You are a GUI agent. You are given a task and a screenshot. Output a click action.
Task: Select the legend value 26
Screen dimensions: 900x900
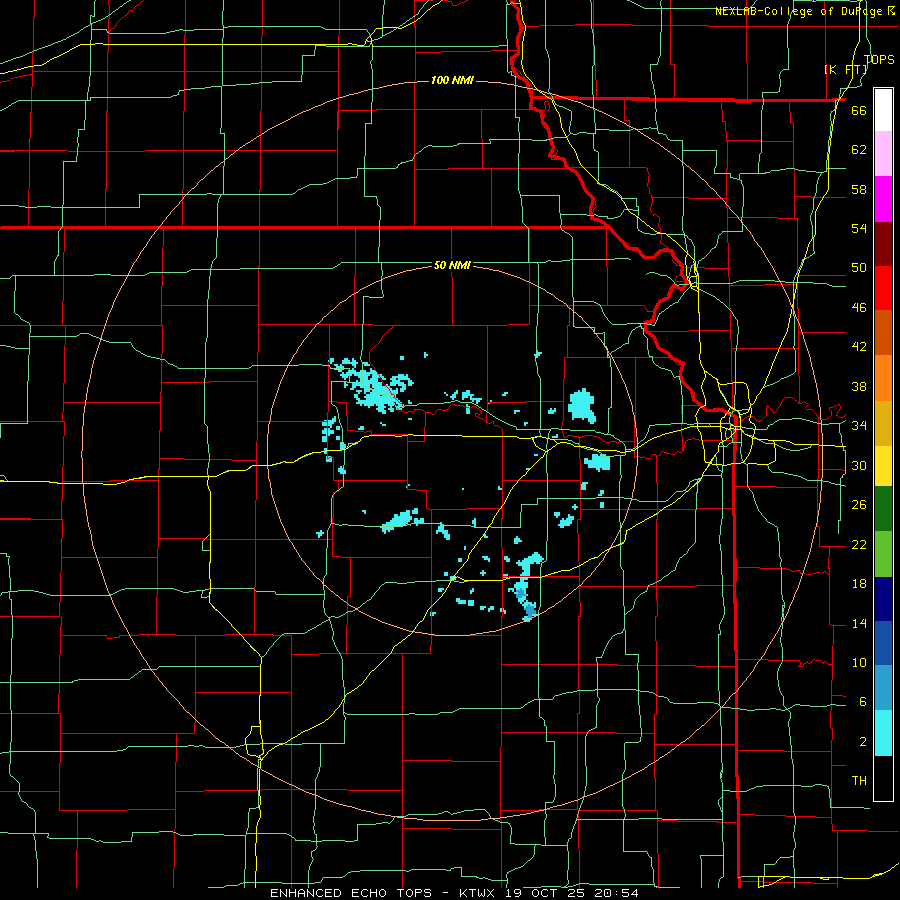pos(859,505)
